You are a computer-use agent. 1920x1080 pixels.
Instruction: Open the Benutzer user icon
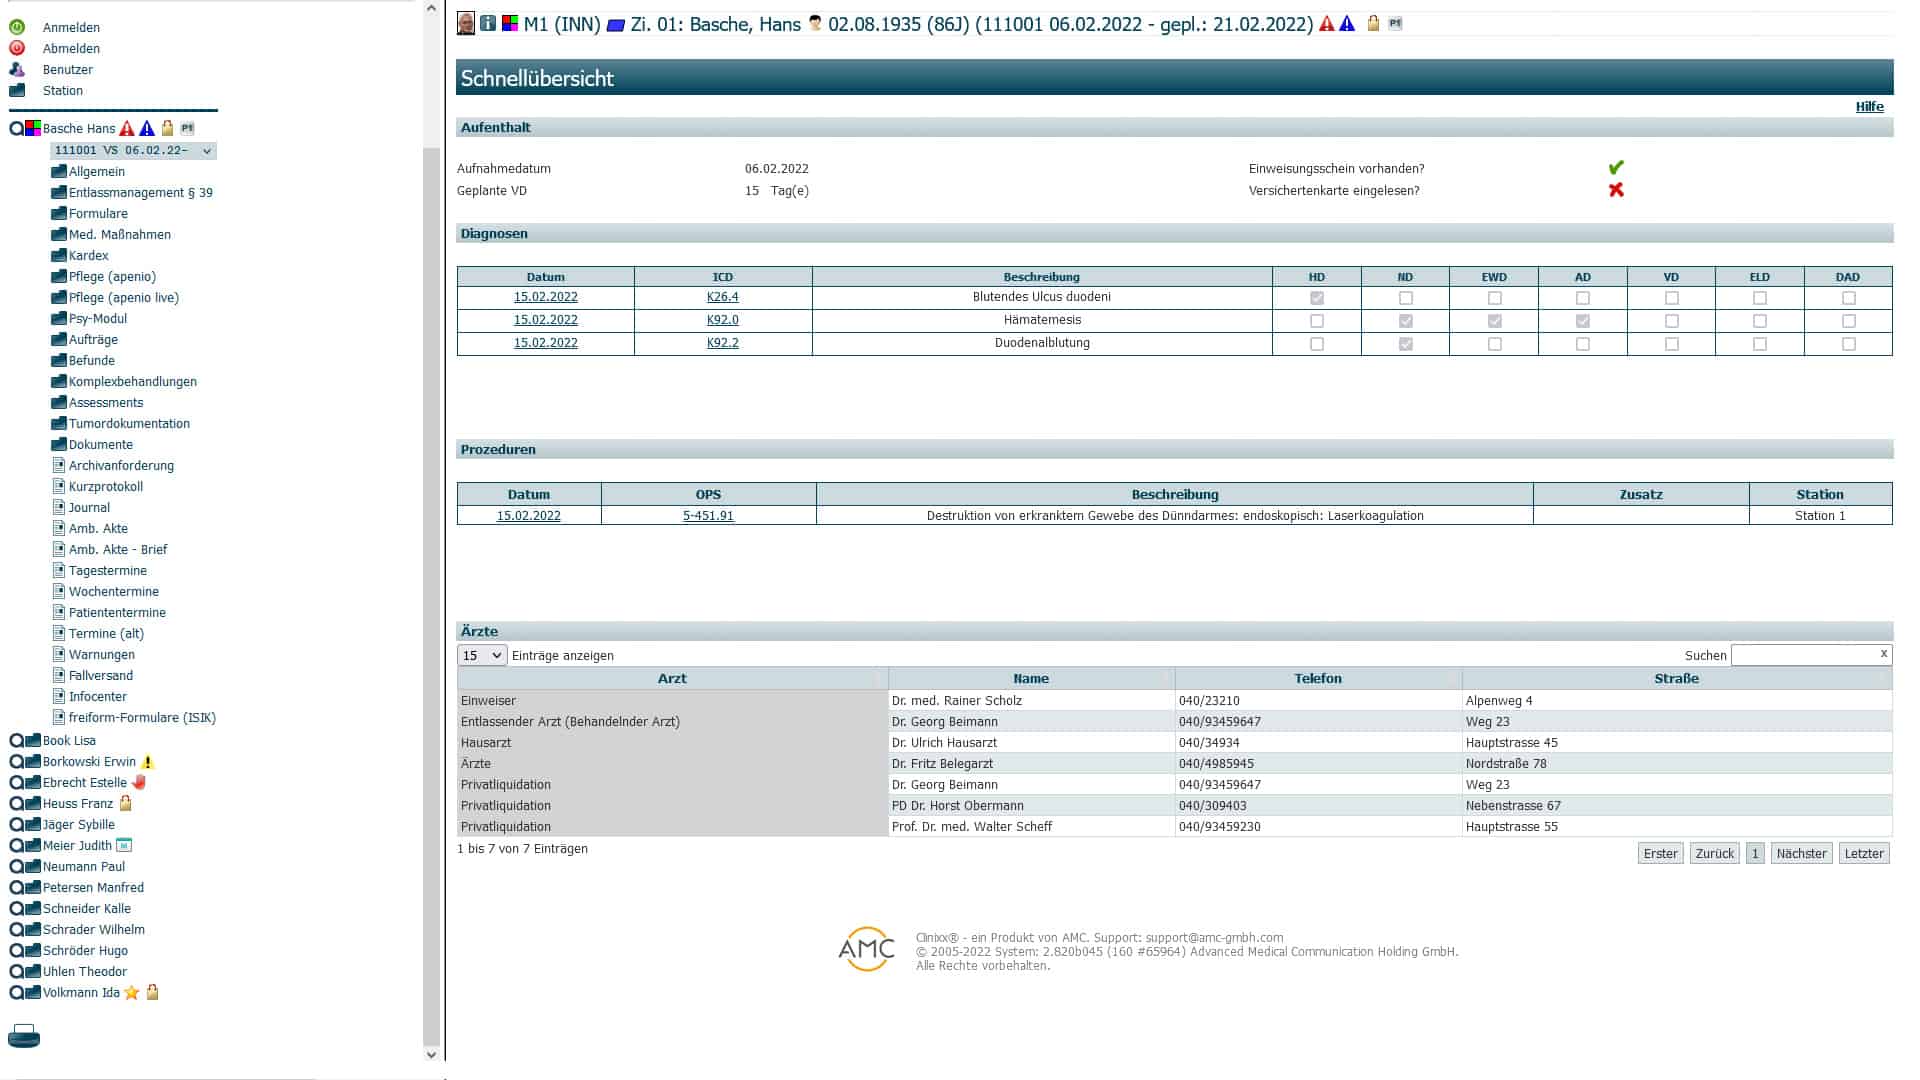(x=17, y=69)
